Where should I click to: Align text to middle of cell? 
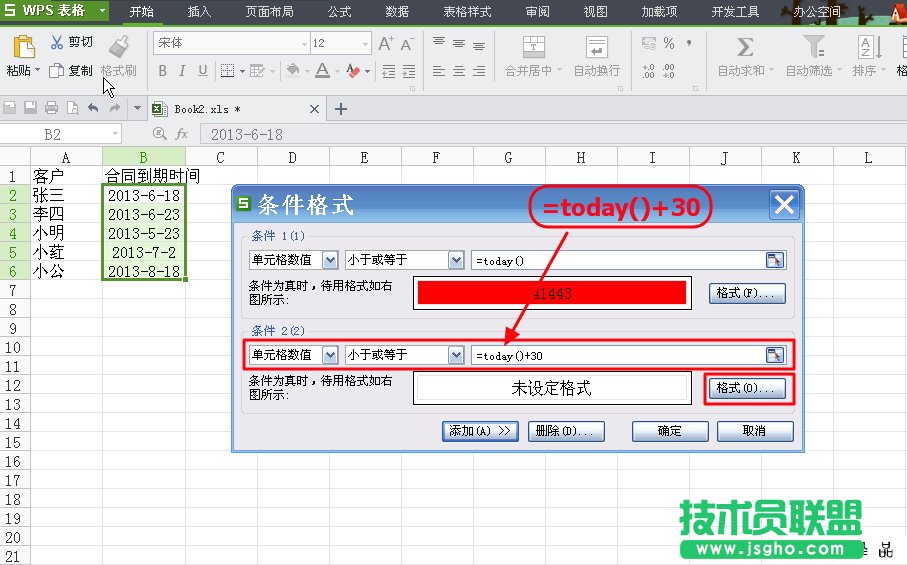coord(459,43)
